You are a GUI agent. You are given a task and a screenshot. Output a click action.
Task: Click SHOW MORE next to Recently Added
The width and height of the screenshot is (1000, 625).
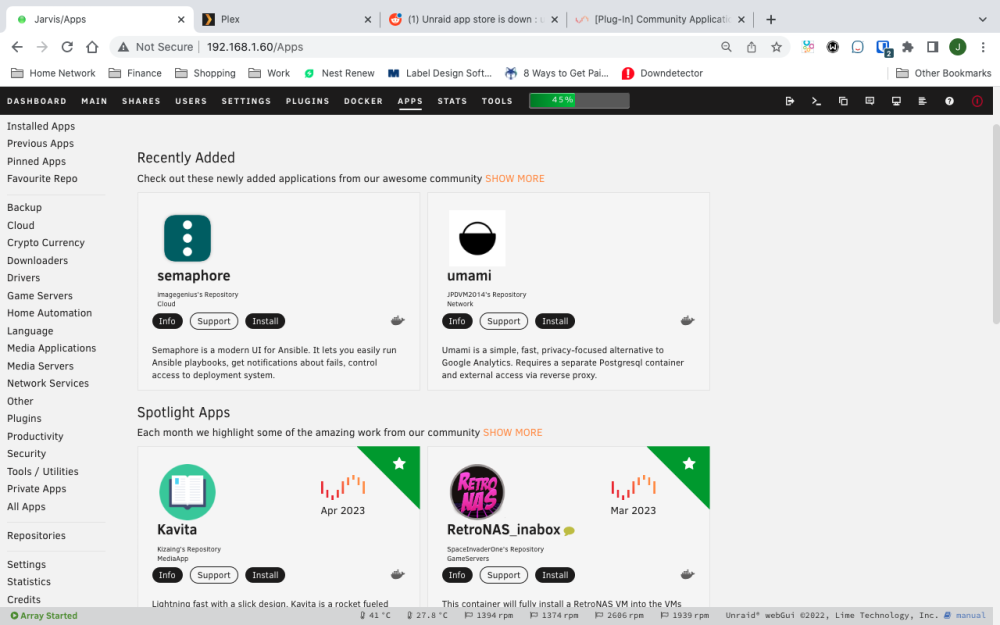[515, 179]
